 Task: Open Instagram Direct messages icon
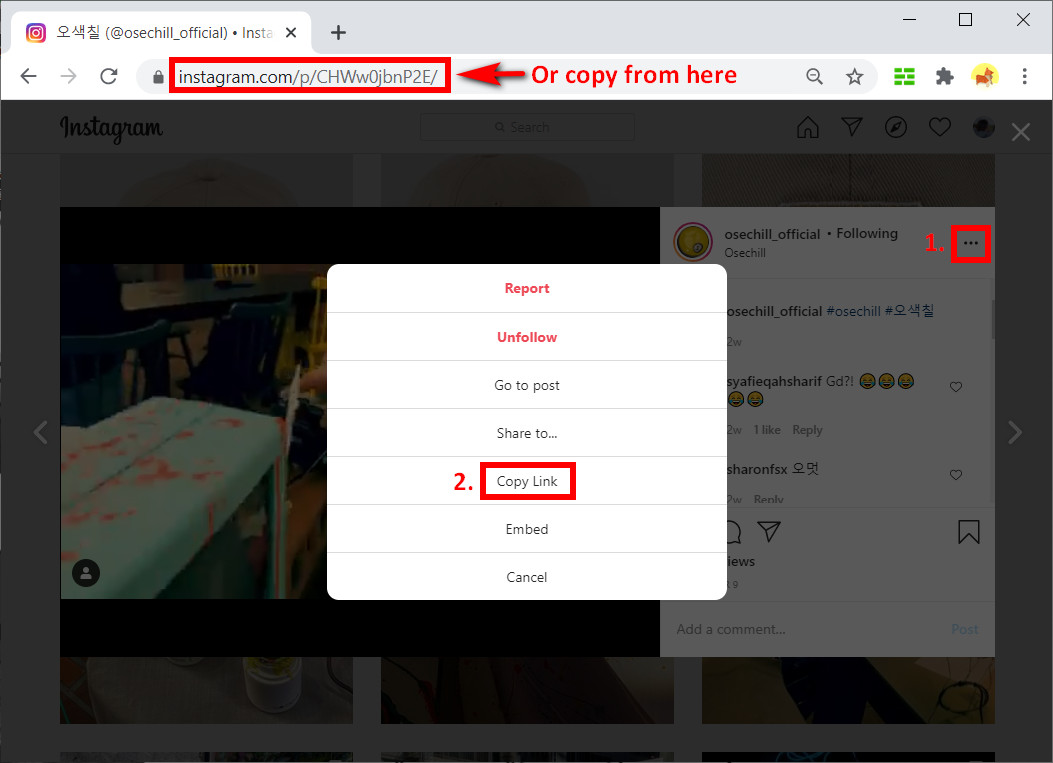(852, 127)
